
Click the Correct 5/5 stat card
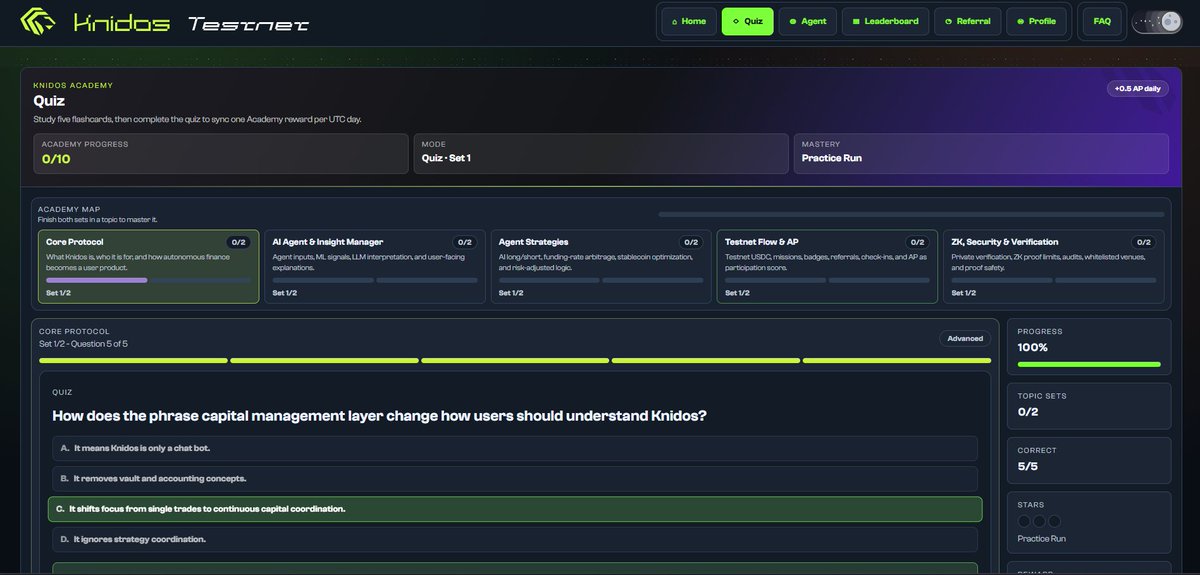click(x=1089, y=459)
